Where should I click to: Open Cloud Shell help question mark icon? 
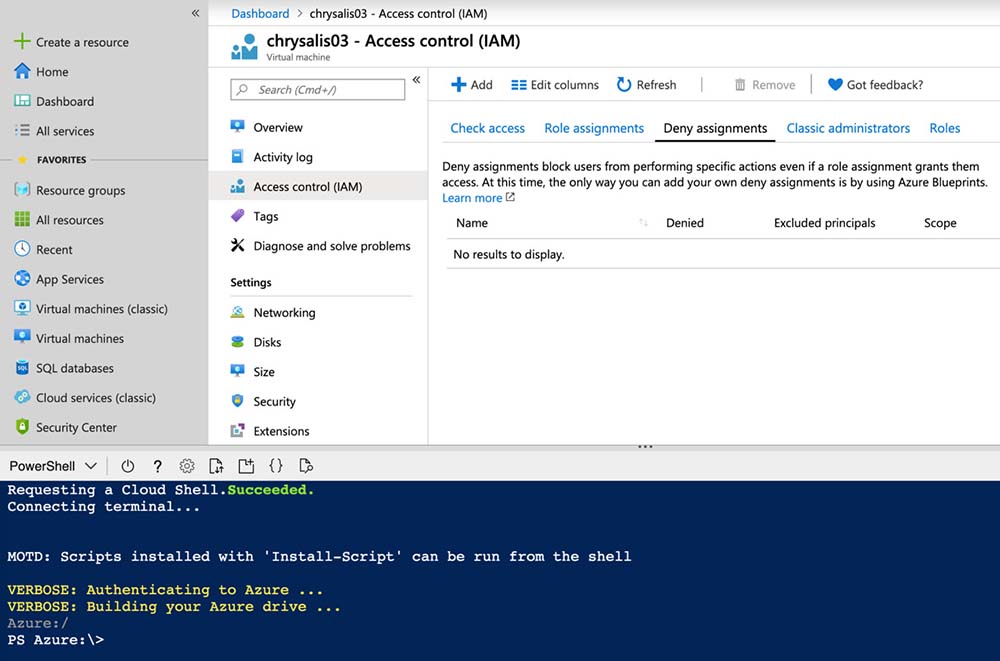tap(157, 466)
